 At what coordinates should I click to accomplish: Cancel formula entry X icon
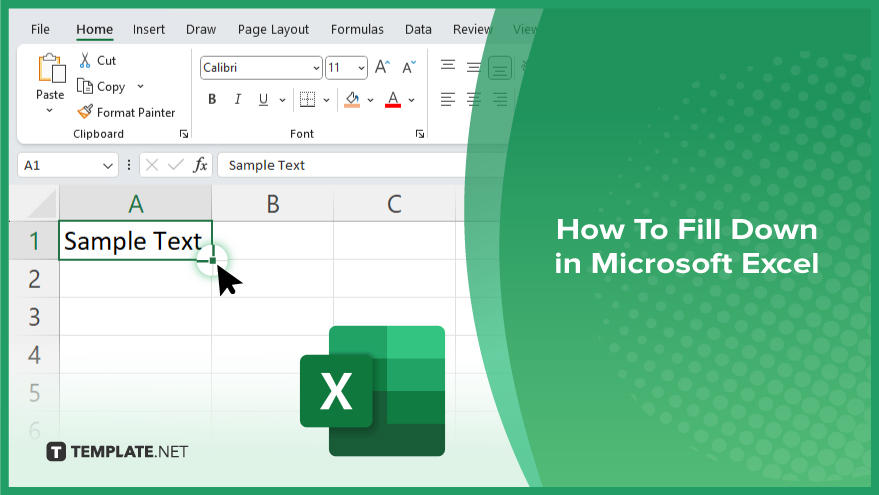point(152,165)
